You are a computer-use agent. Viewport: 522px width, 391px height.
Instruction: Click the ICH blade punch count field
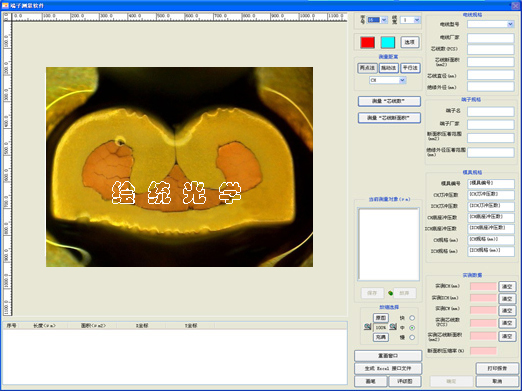click(491, 206)
